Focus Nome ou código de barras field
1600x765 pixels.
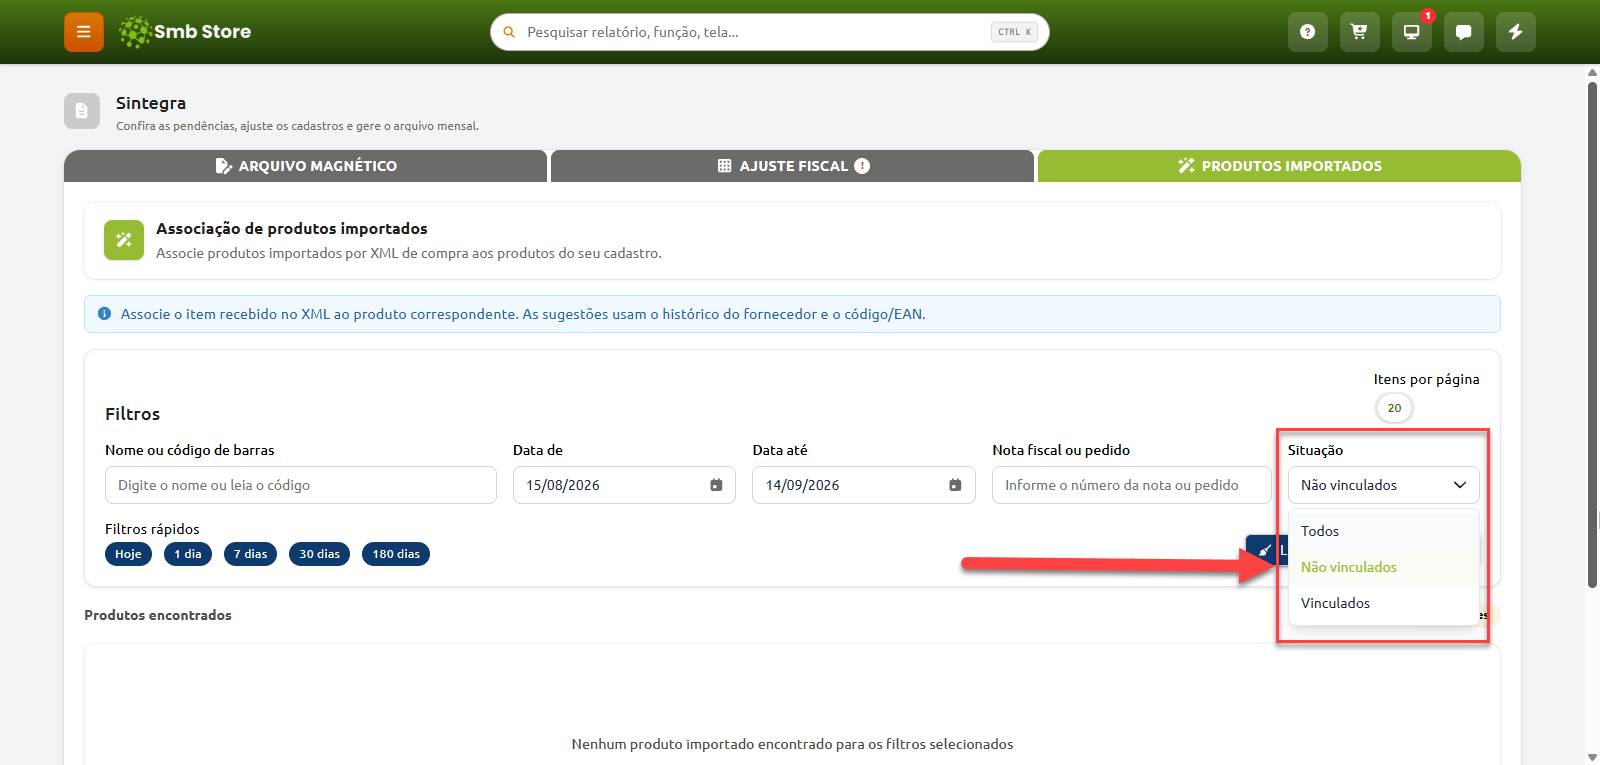point(301,485)
